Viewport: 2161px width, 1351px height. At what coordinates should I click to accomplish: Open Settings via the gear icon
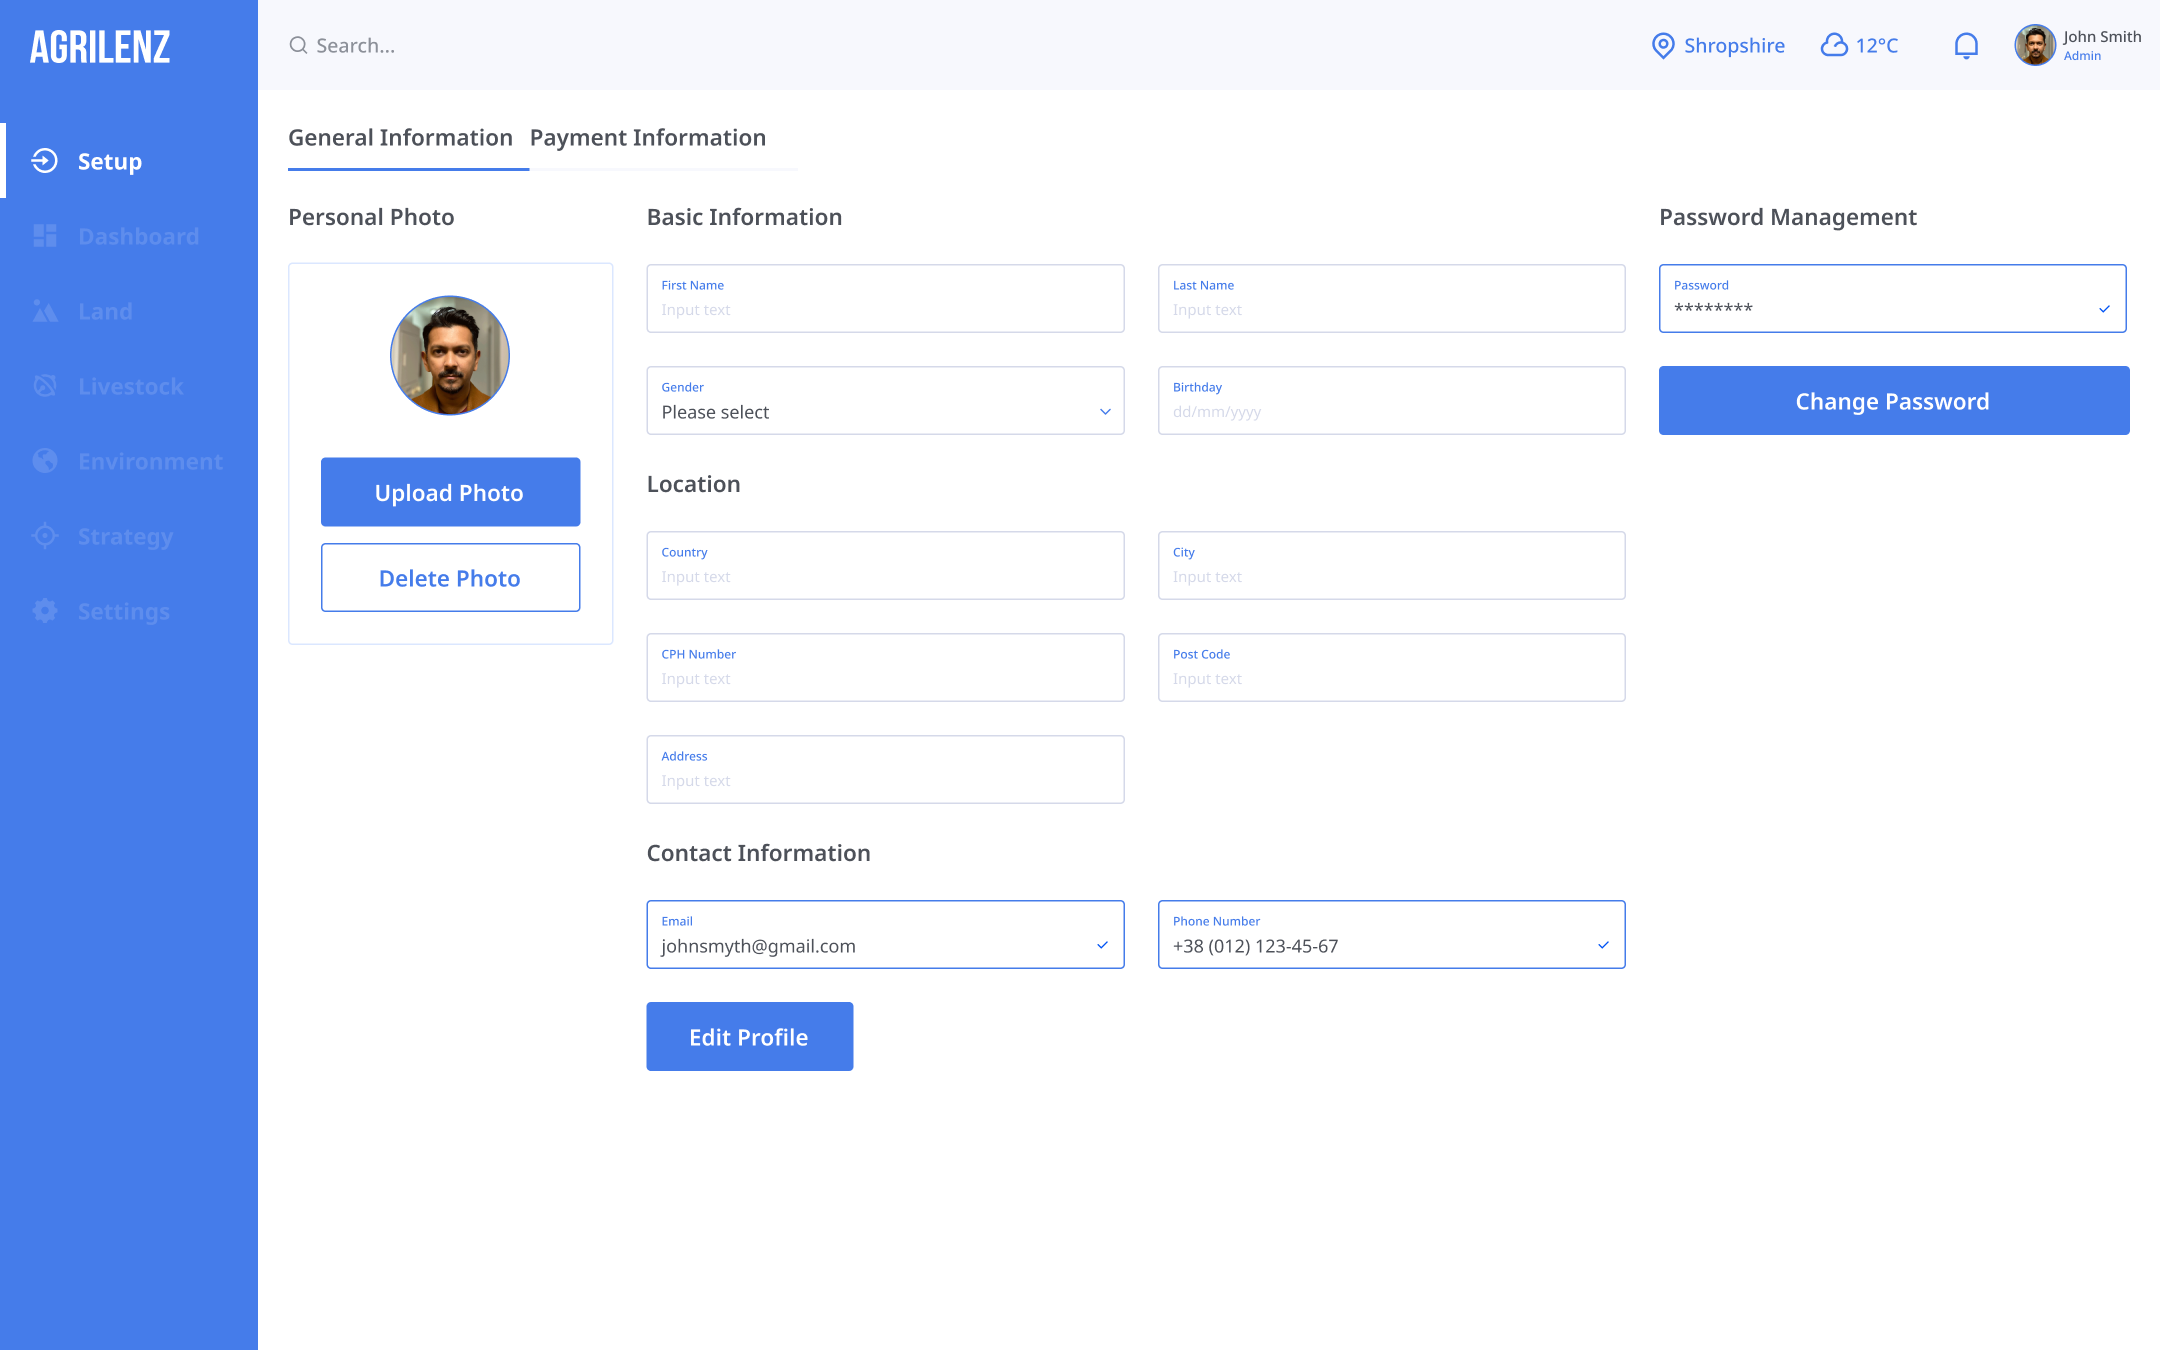click(x=45, y=611)
